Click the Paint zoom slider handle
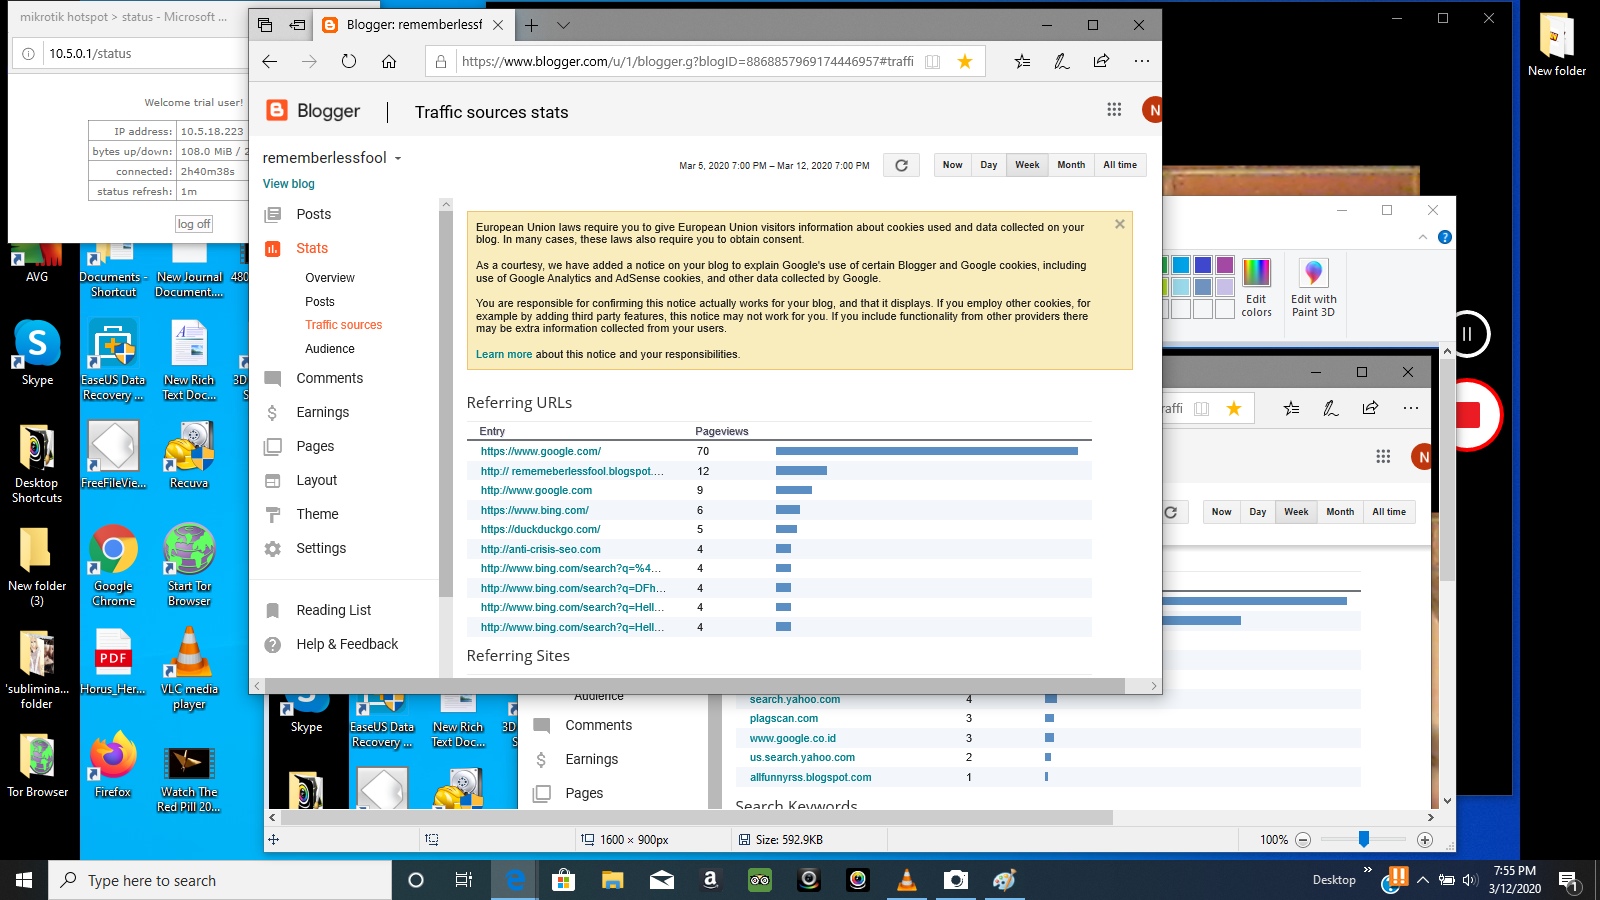 pos(1363,839)
